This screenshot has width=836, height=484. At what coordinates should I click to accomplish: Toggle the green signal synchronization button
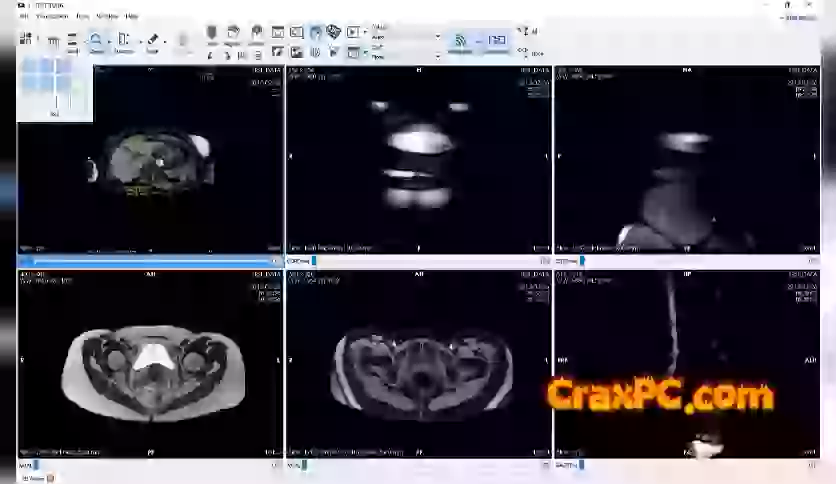coord(461,41)
